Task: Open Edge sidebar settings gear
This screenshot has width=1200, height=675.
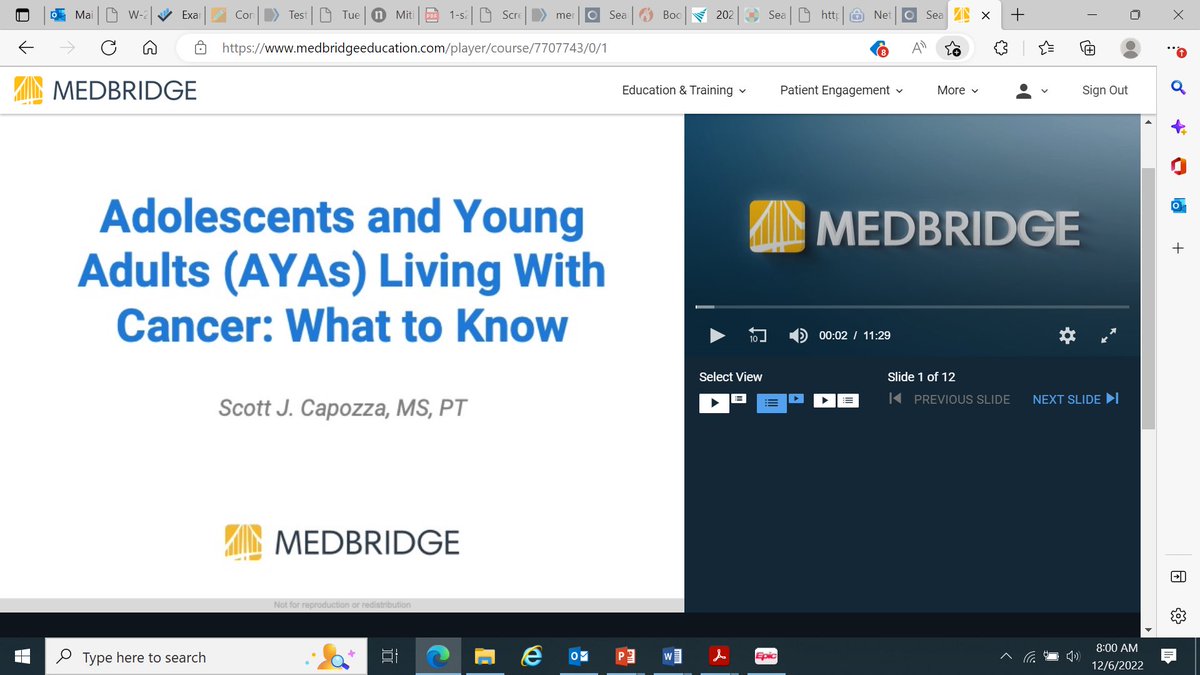Action: coord(1178,614)
